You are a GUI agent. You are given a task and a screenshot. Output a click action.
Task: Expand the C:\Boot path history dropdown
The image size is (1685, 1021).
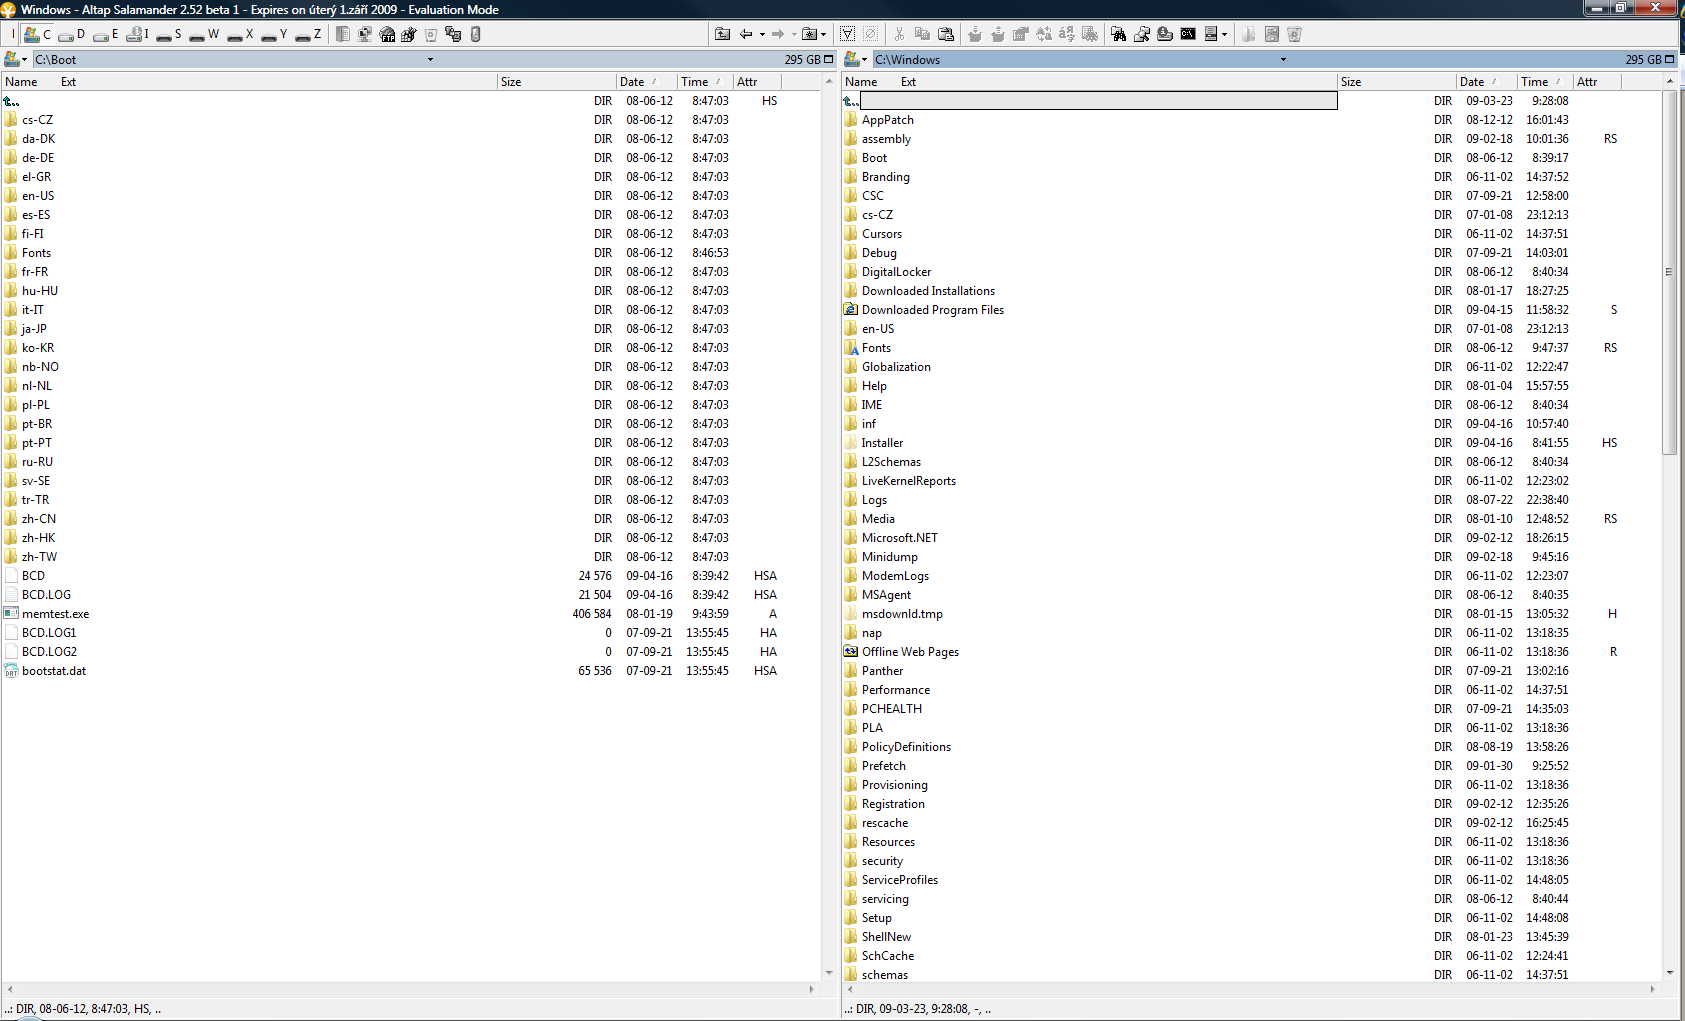pyautogui.click(x=430, y=60)
